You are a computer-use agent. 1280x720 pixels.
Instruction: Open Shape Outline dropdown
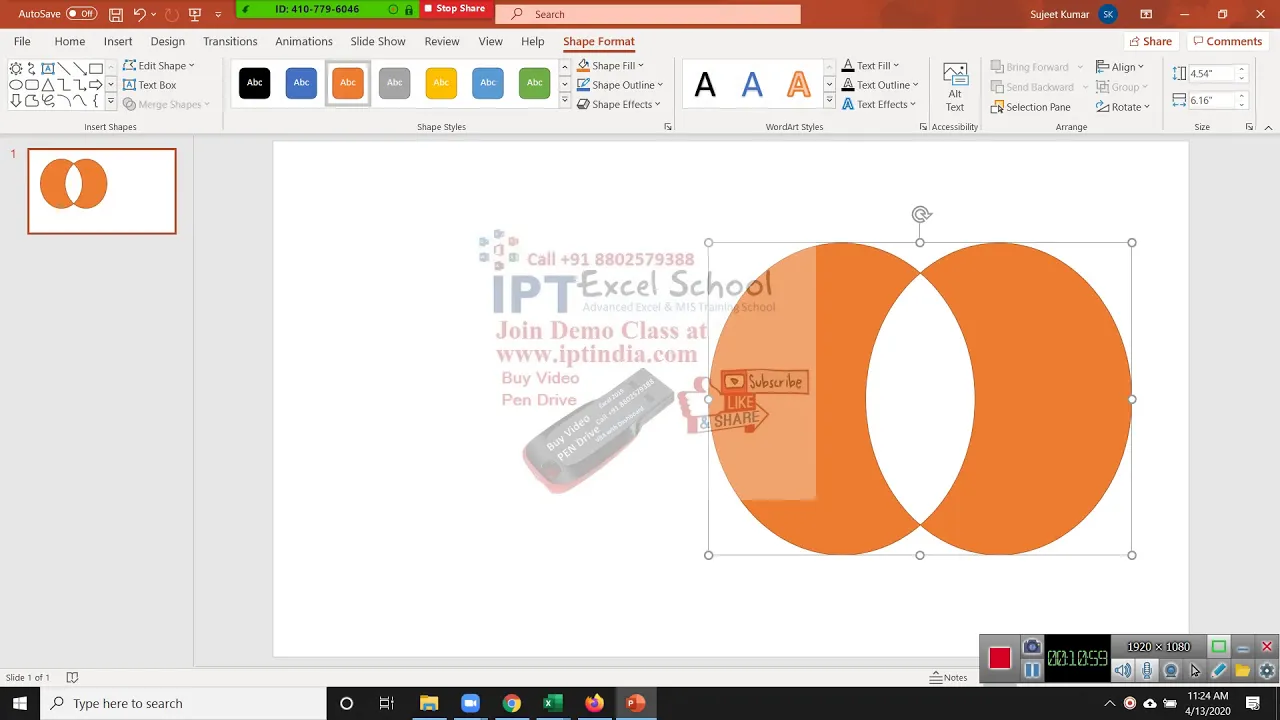620,85
